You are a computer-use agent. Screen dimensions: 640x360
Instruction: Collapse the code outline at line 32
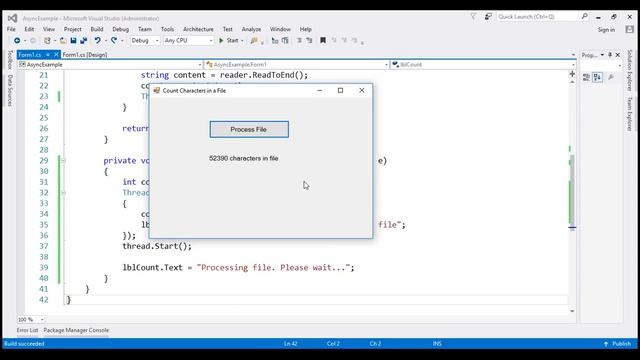click(63, 193)
